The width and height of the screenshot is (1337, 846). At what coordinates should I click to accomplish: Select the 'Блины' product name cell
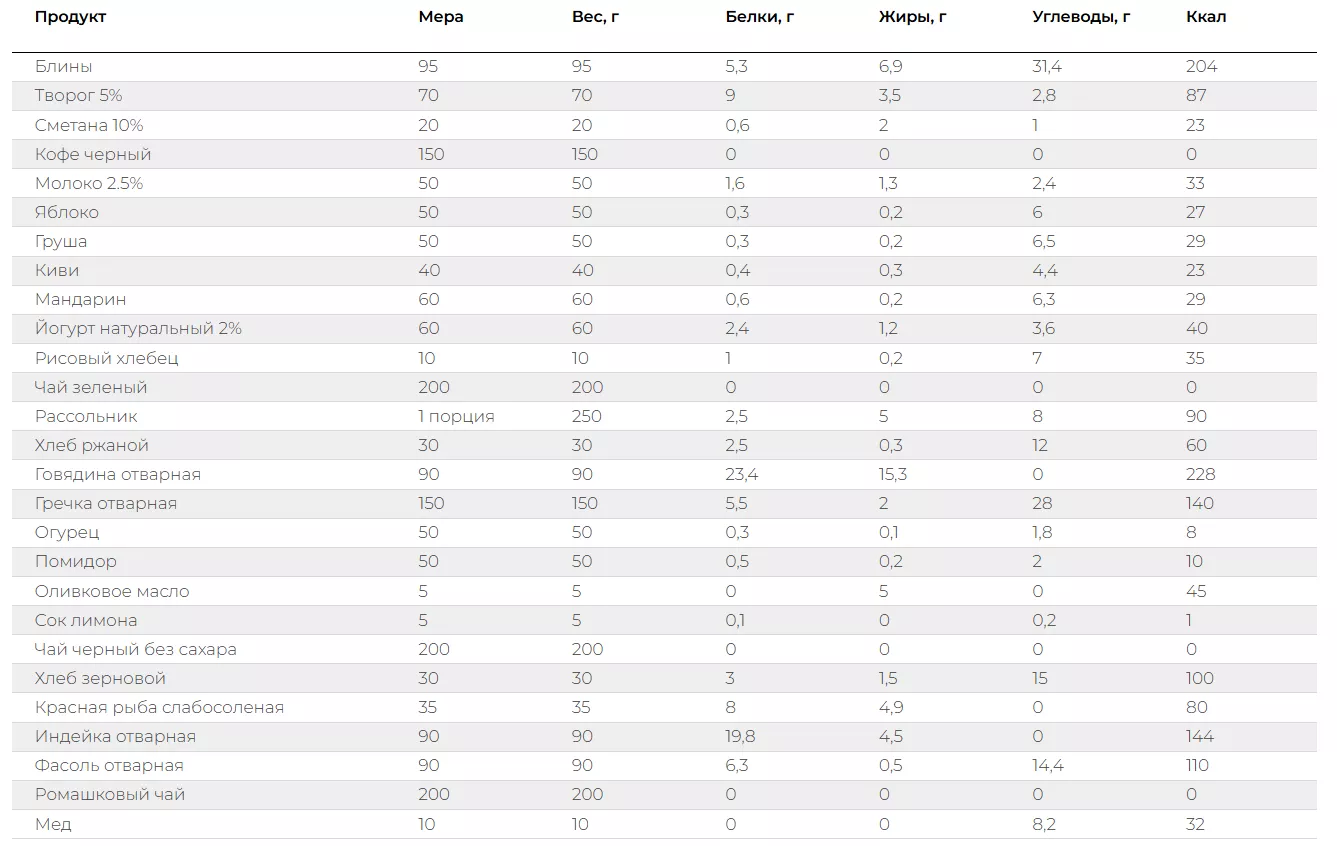click(x=64, y=66)
